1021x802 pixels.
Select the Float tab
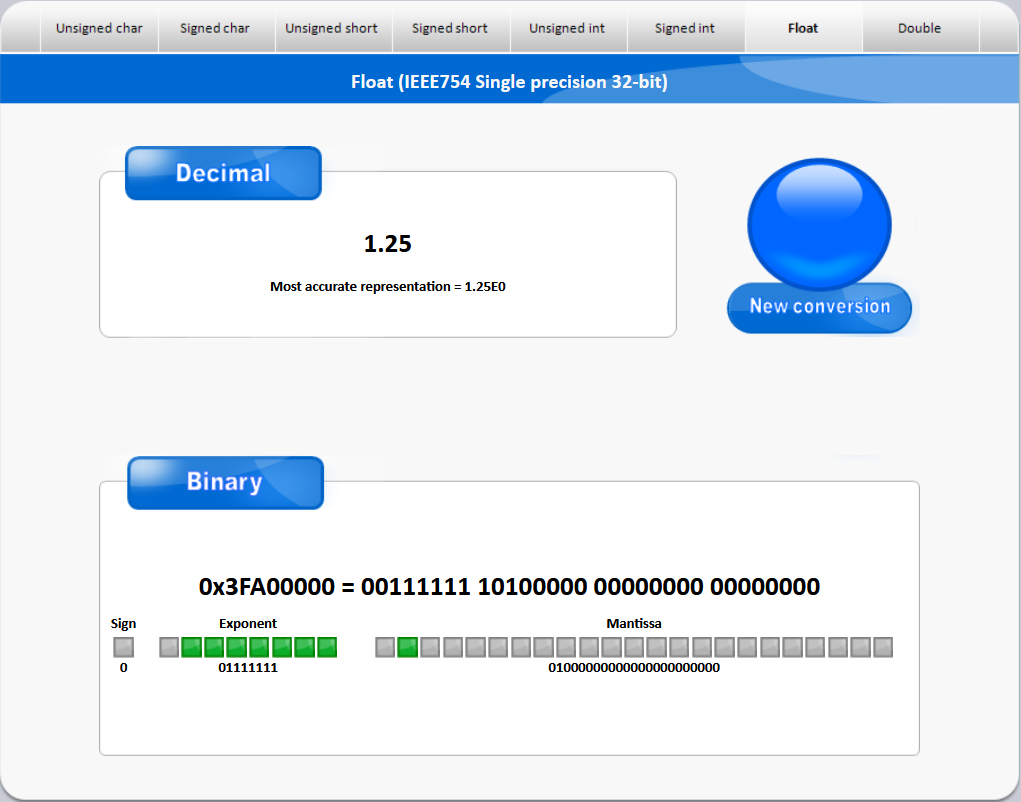click(803, 28)
